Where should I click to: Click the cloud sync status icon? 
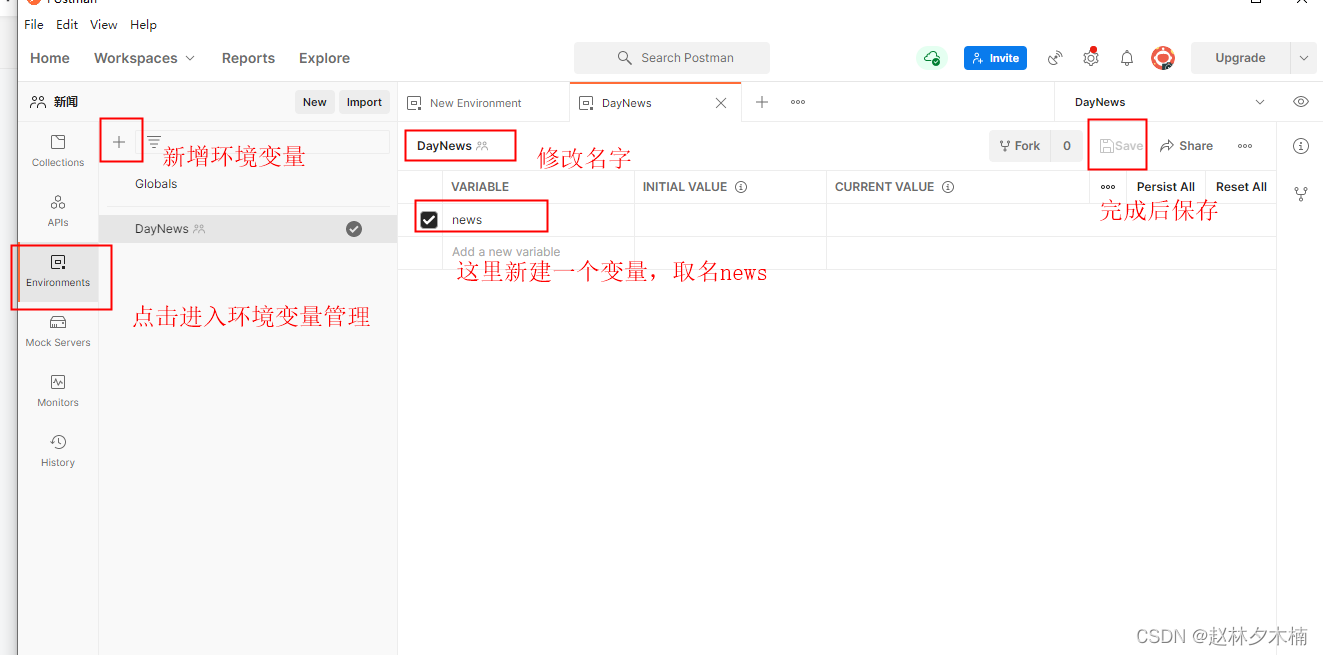click(932, 58)
